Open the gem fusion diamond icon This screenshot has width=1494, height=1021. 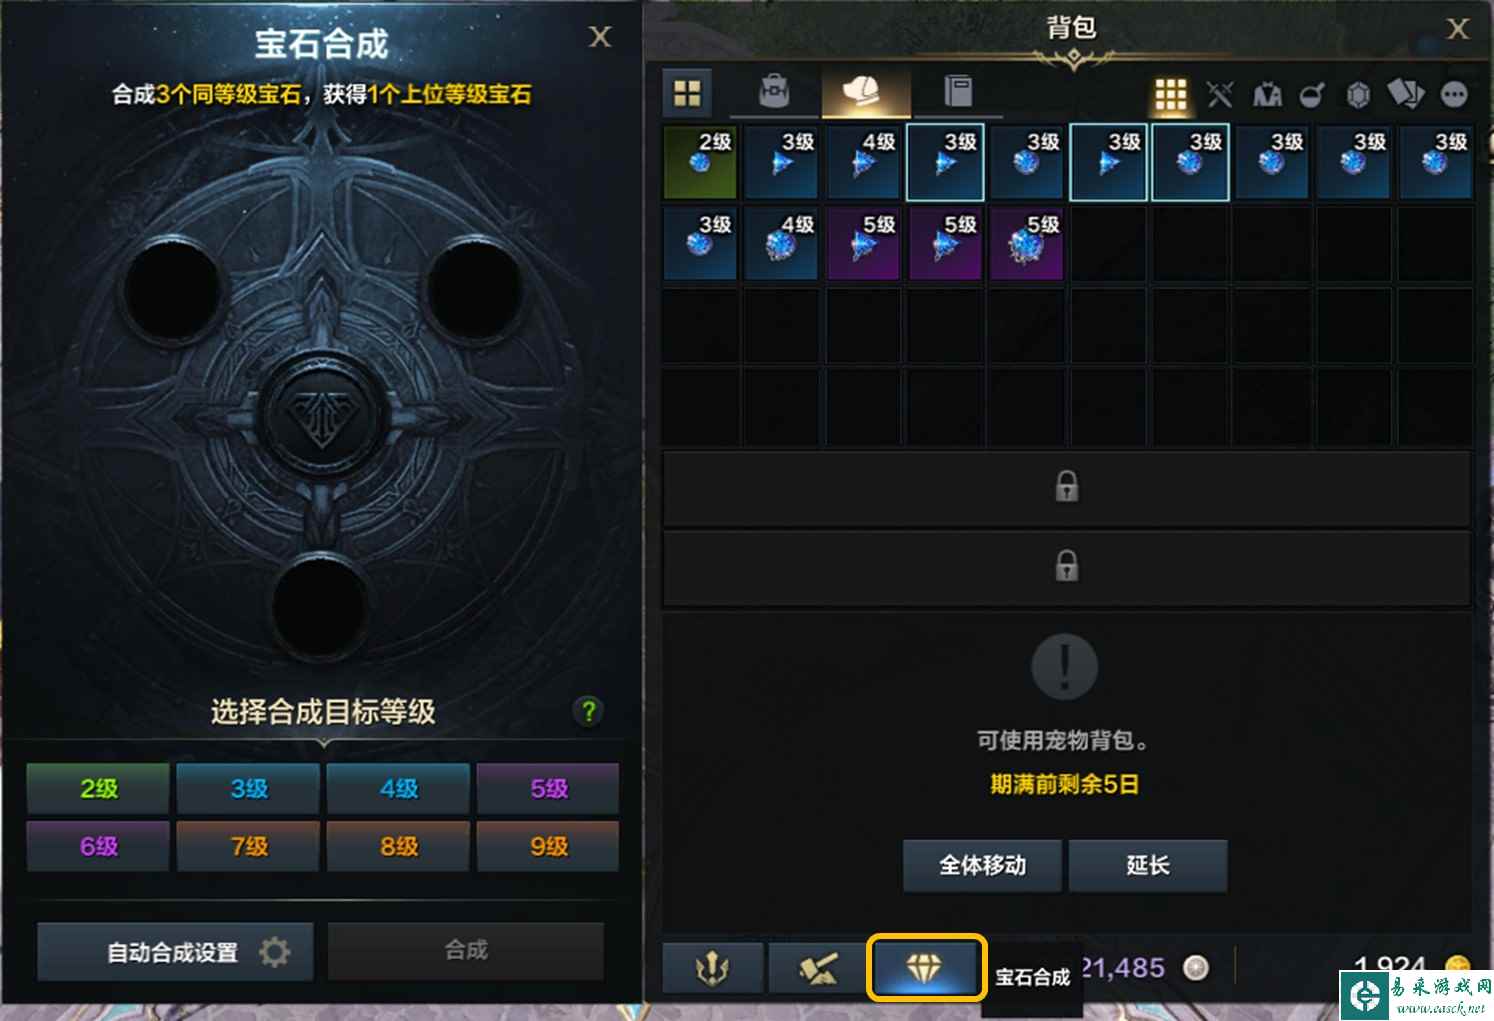[926, 967]
